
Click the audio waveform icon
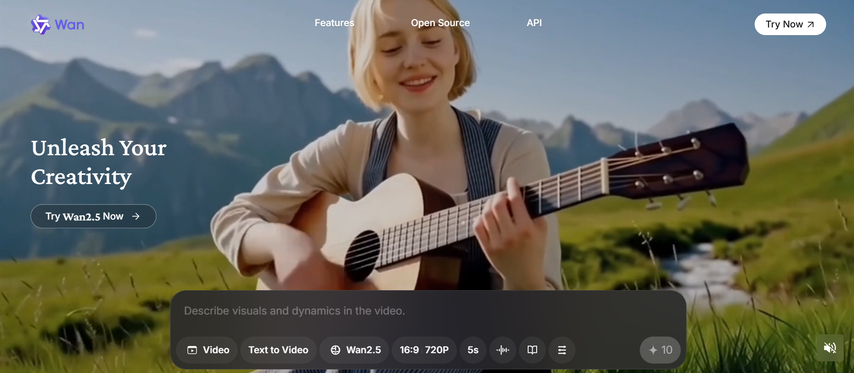[503, 350]
